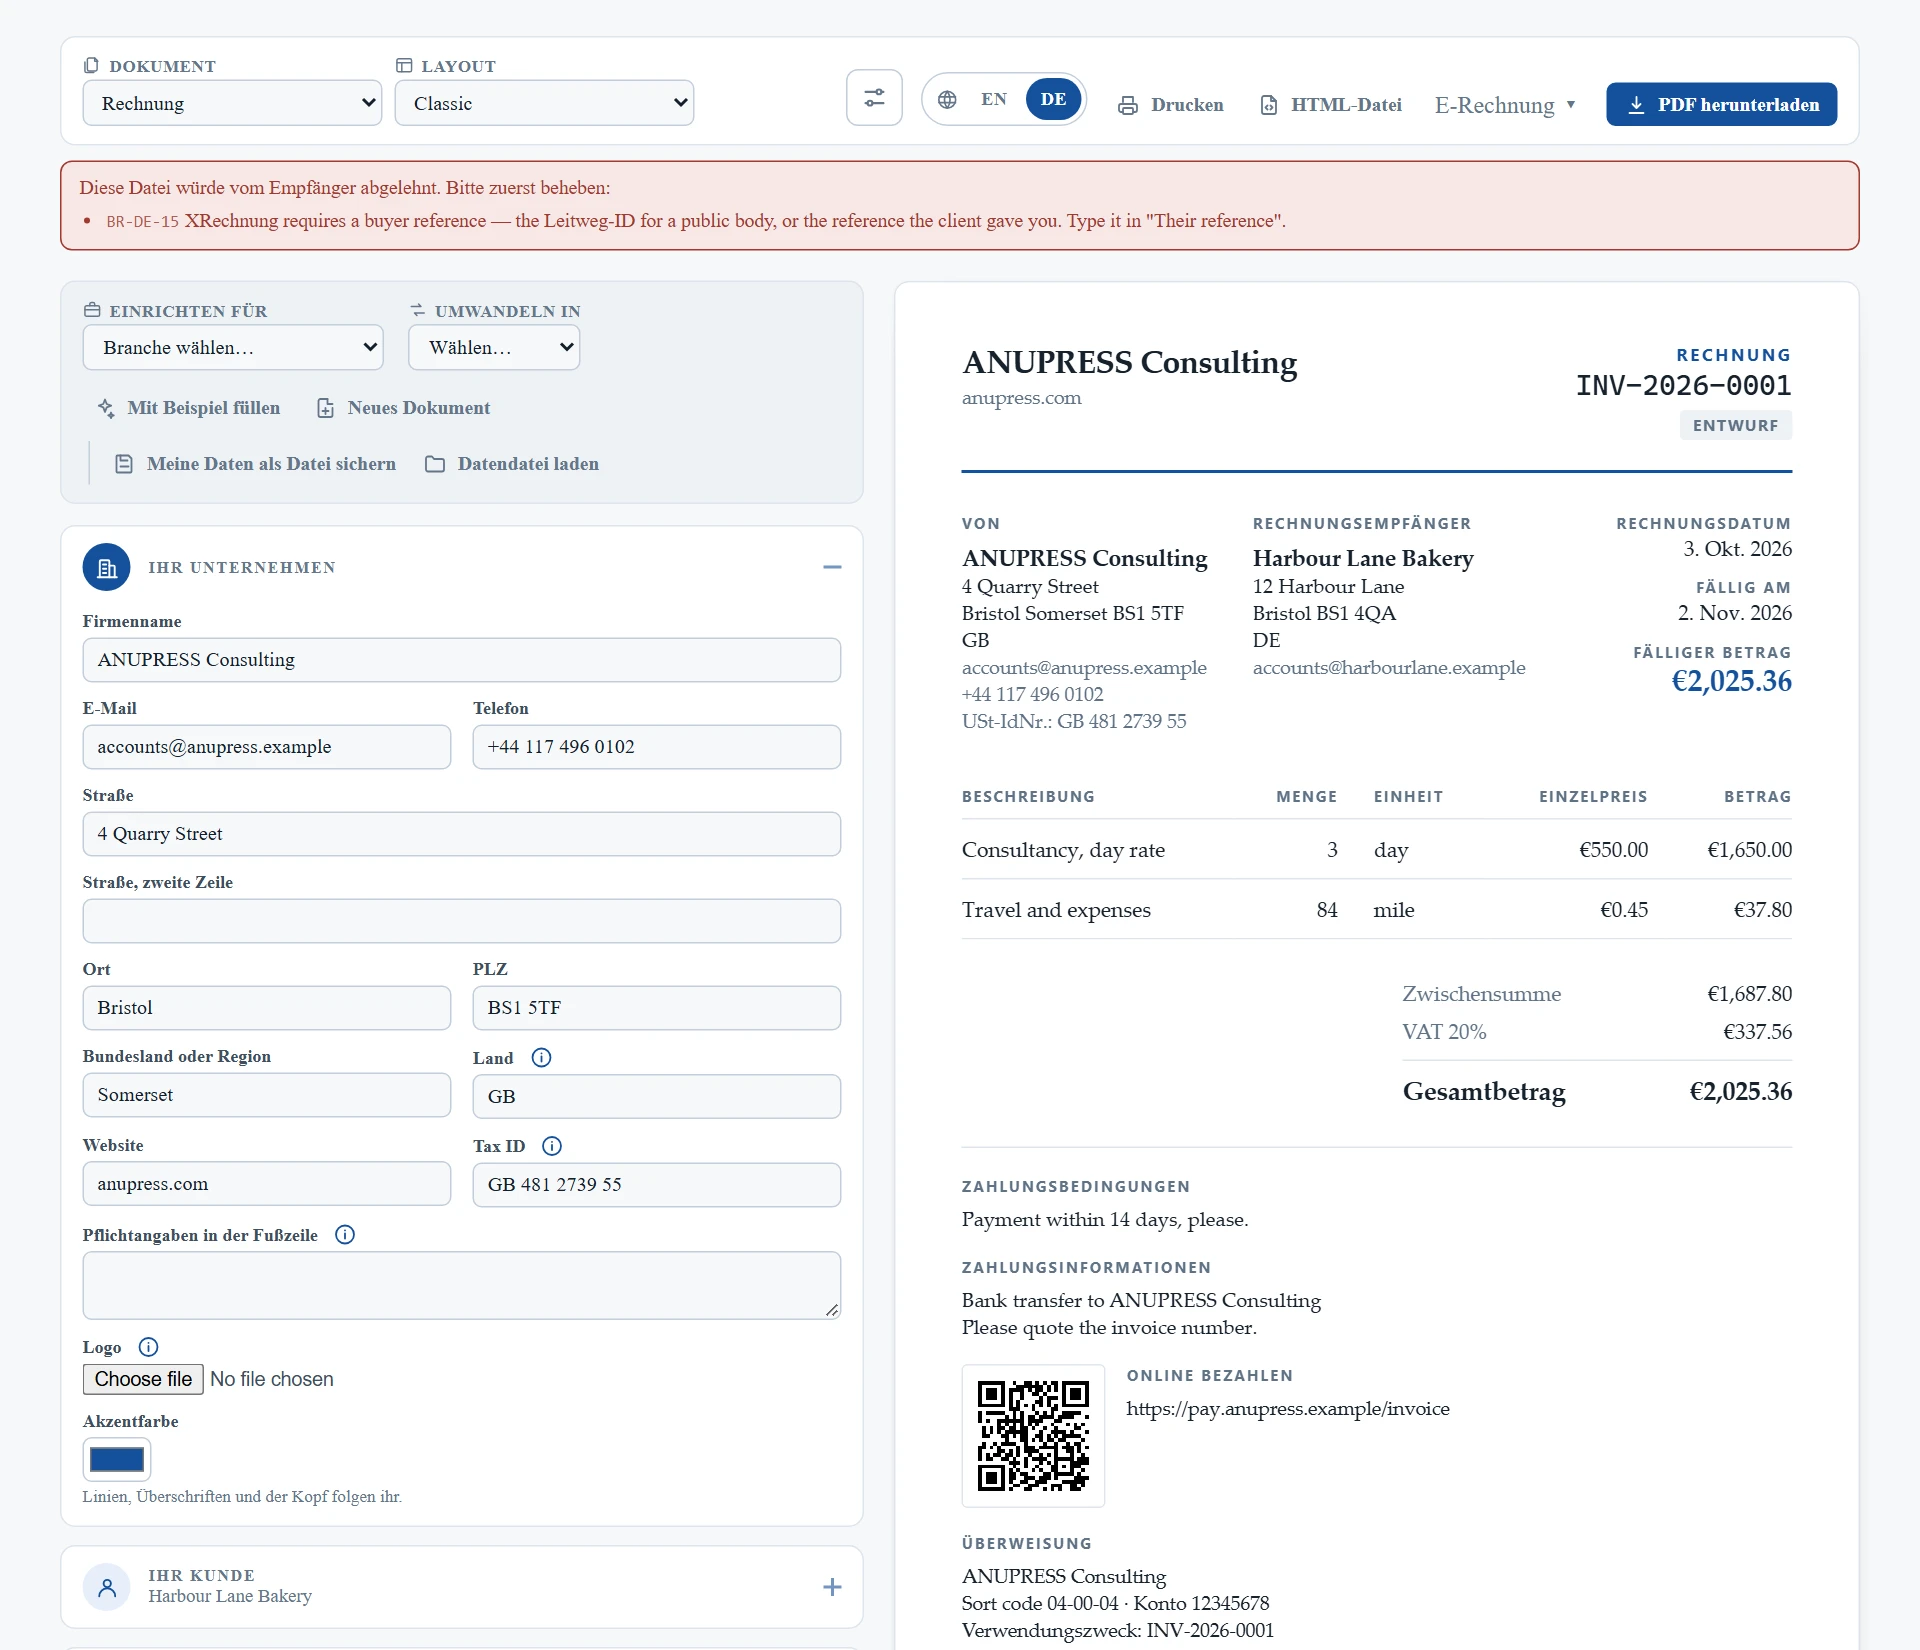1920x1650 pixels.
Task: Click the HTML-Datei button
Action: (1330, 105)
